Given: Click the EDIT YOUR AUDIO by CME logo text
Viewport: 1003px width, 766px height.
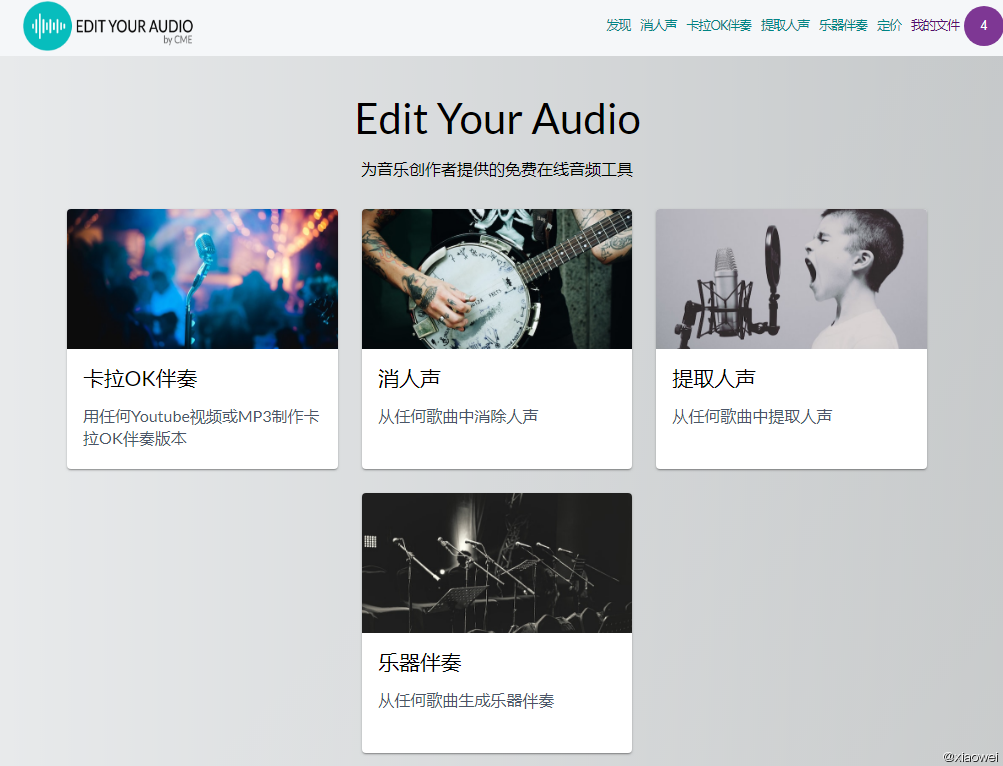Looking at the screenshot, I should [134, 30].
